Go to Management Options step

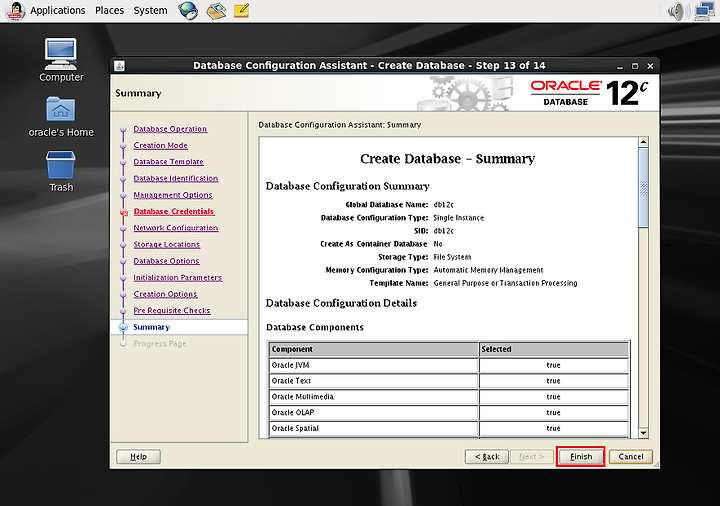[x=173, y=195]
